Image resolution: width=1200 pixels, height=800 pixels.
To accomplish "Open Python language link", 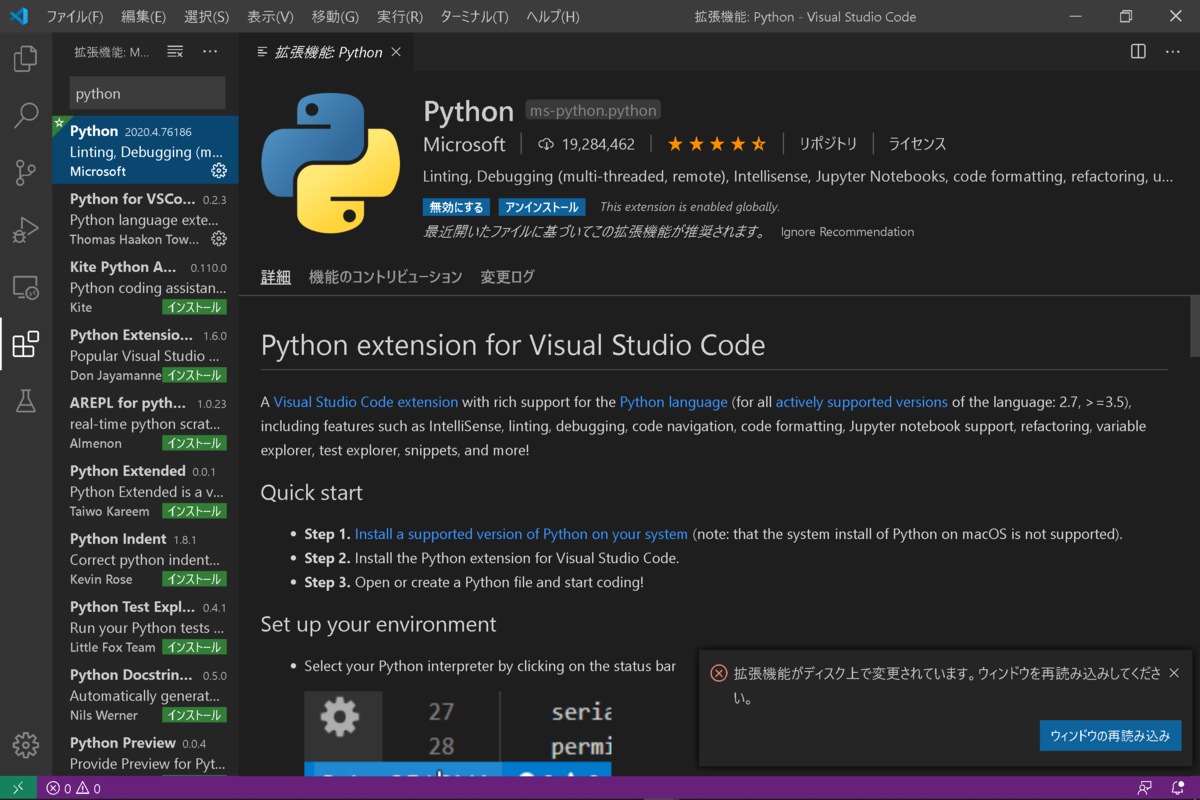I will coord(674,402).
